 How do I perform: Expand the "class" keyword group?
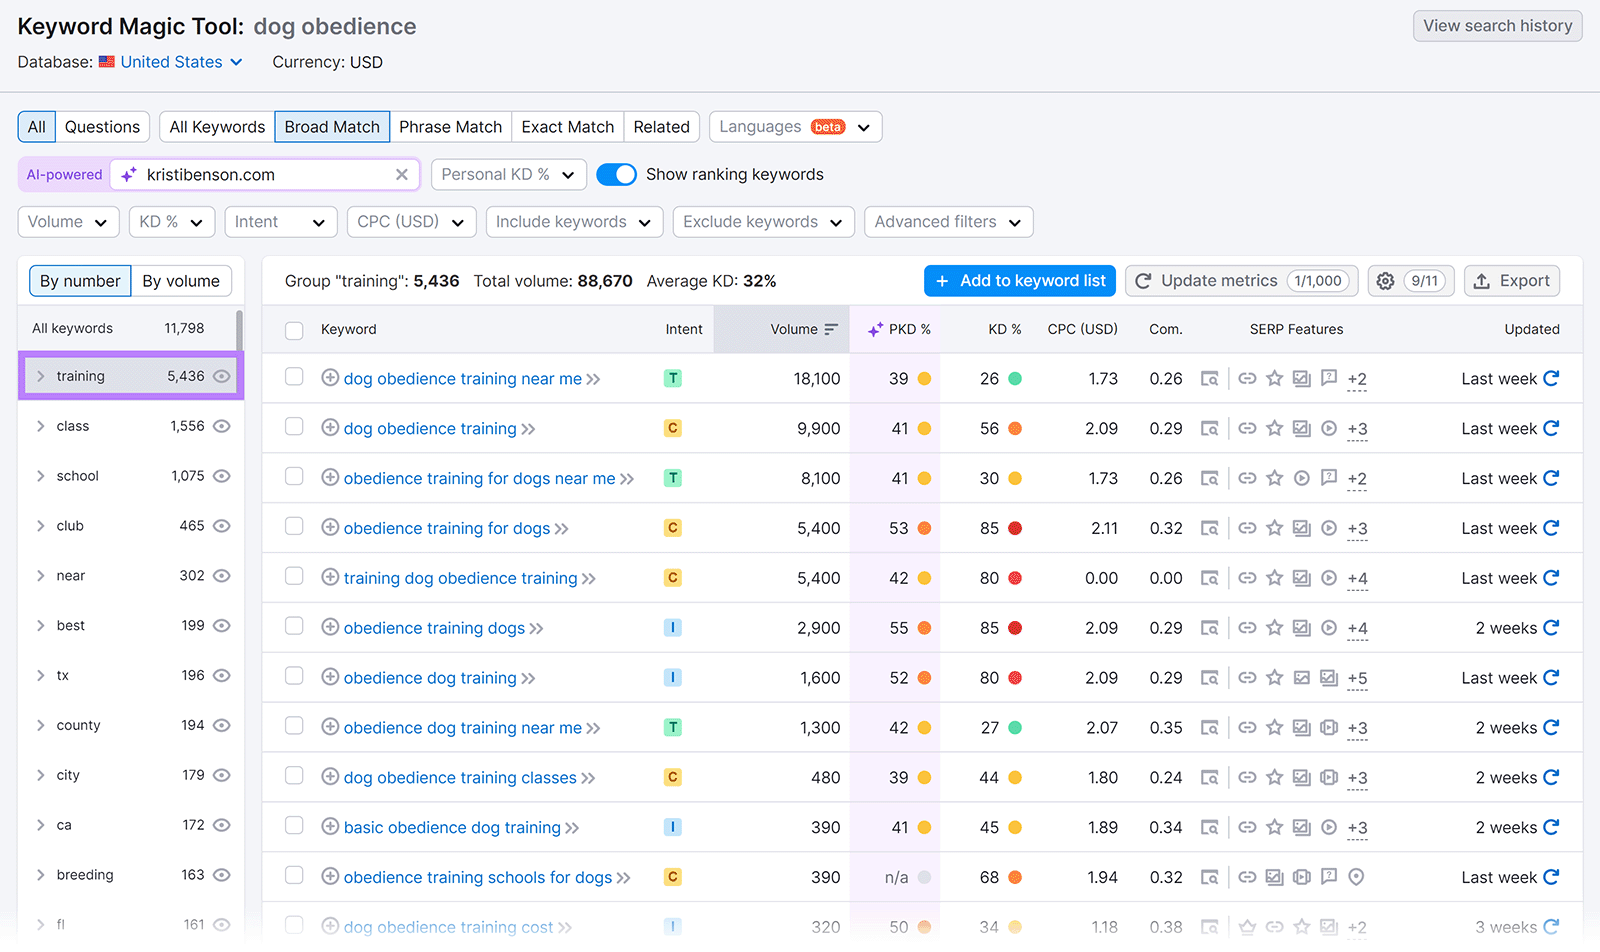point(40,425)
